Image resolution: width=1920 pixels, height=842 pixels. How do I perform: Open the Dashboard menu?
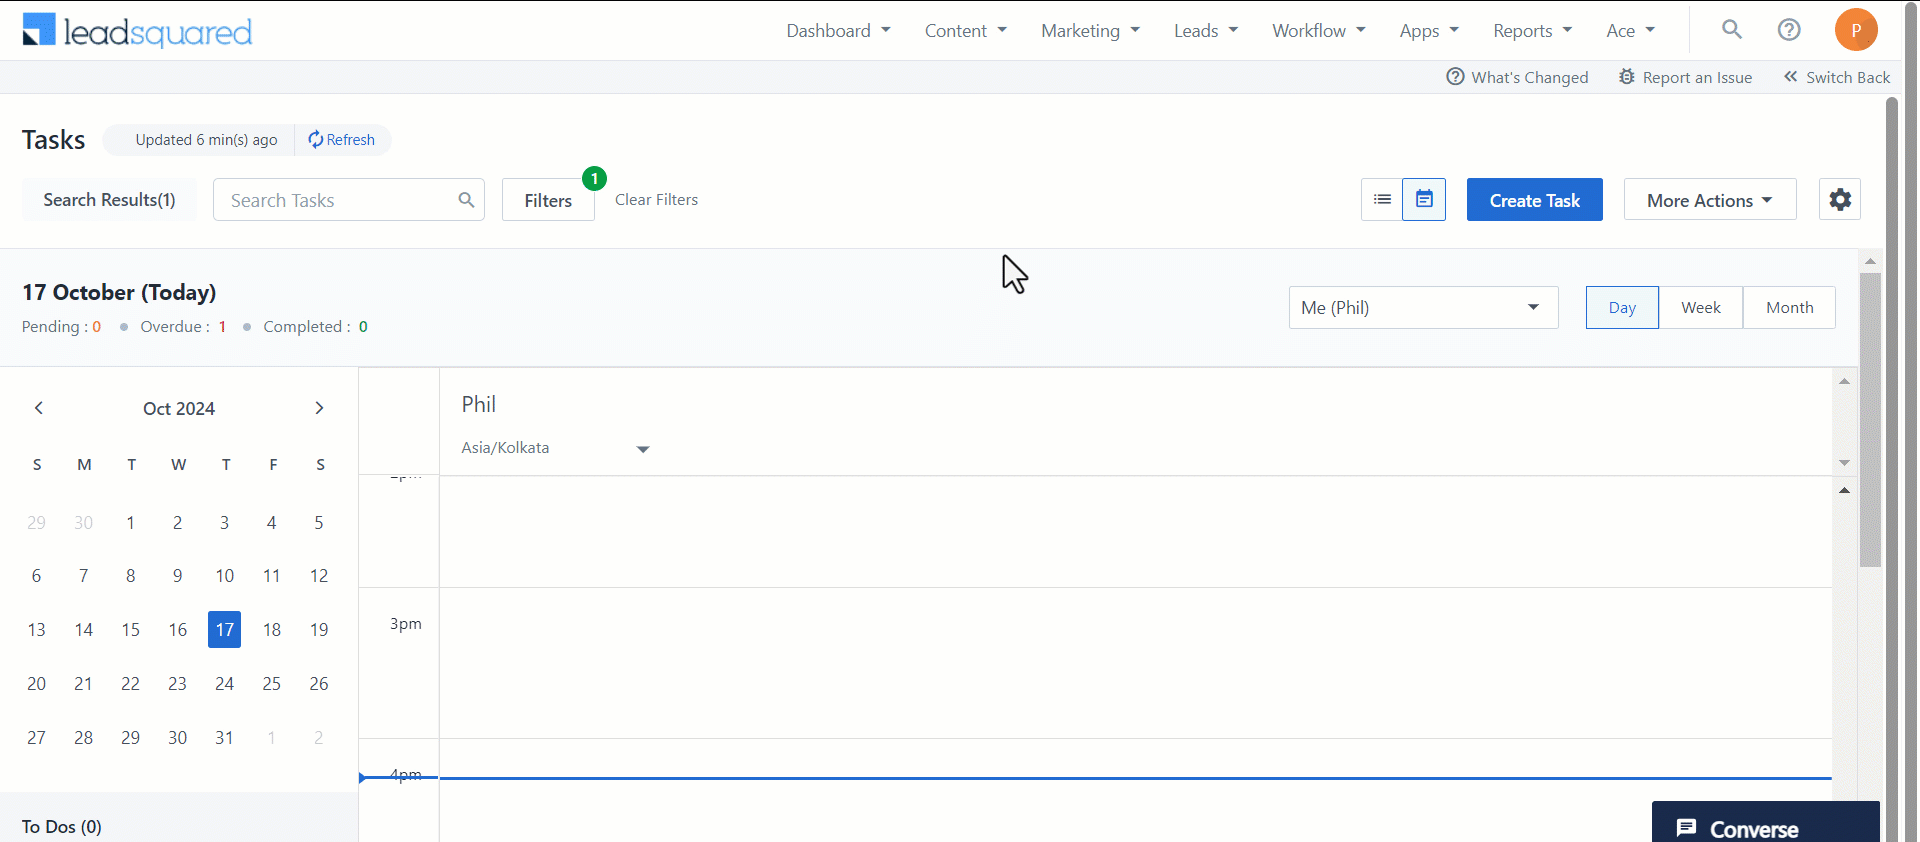(838, 31)
